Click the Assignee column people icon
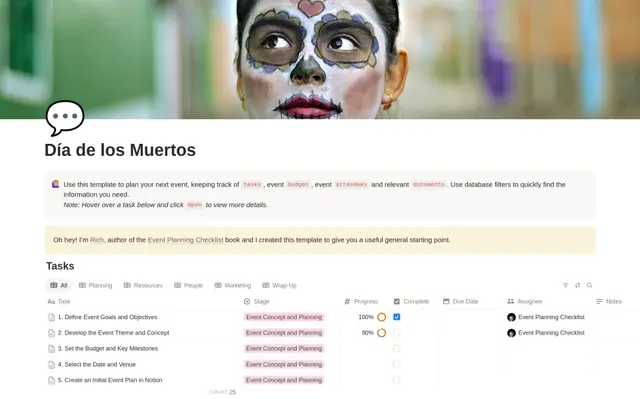The height and width of the screenshot is (399, 640). click(x=511, y=301)
